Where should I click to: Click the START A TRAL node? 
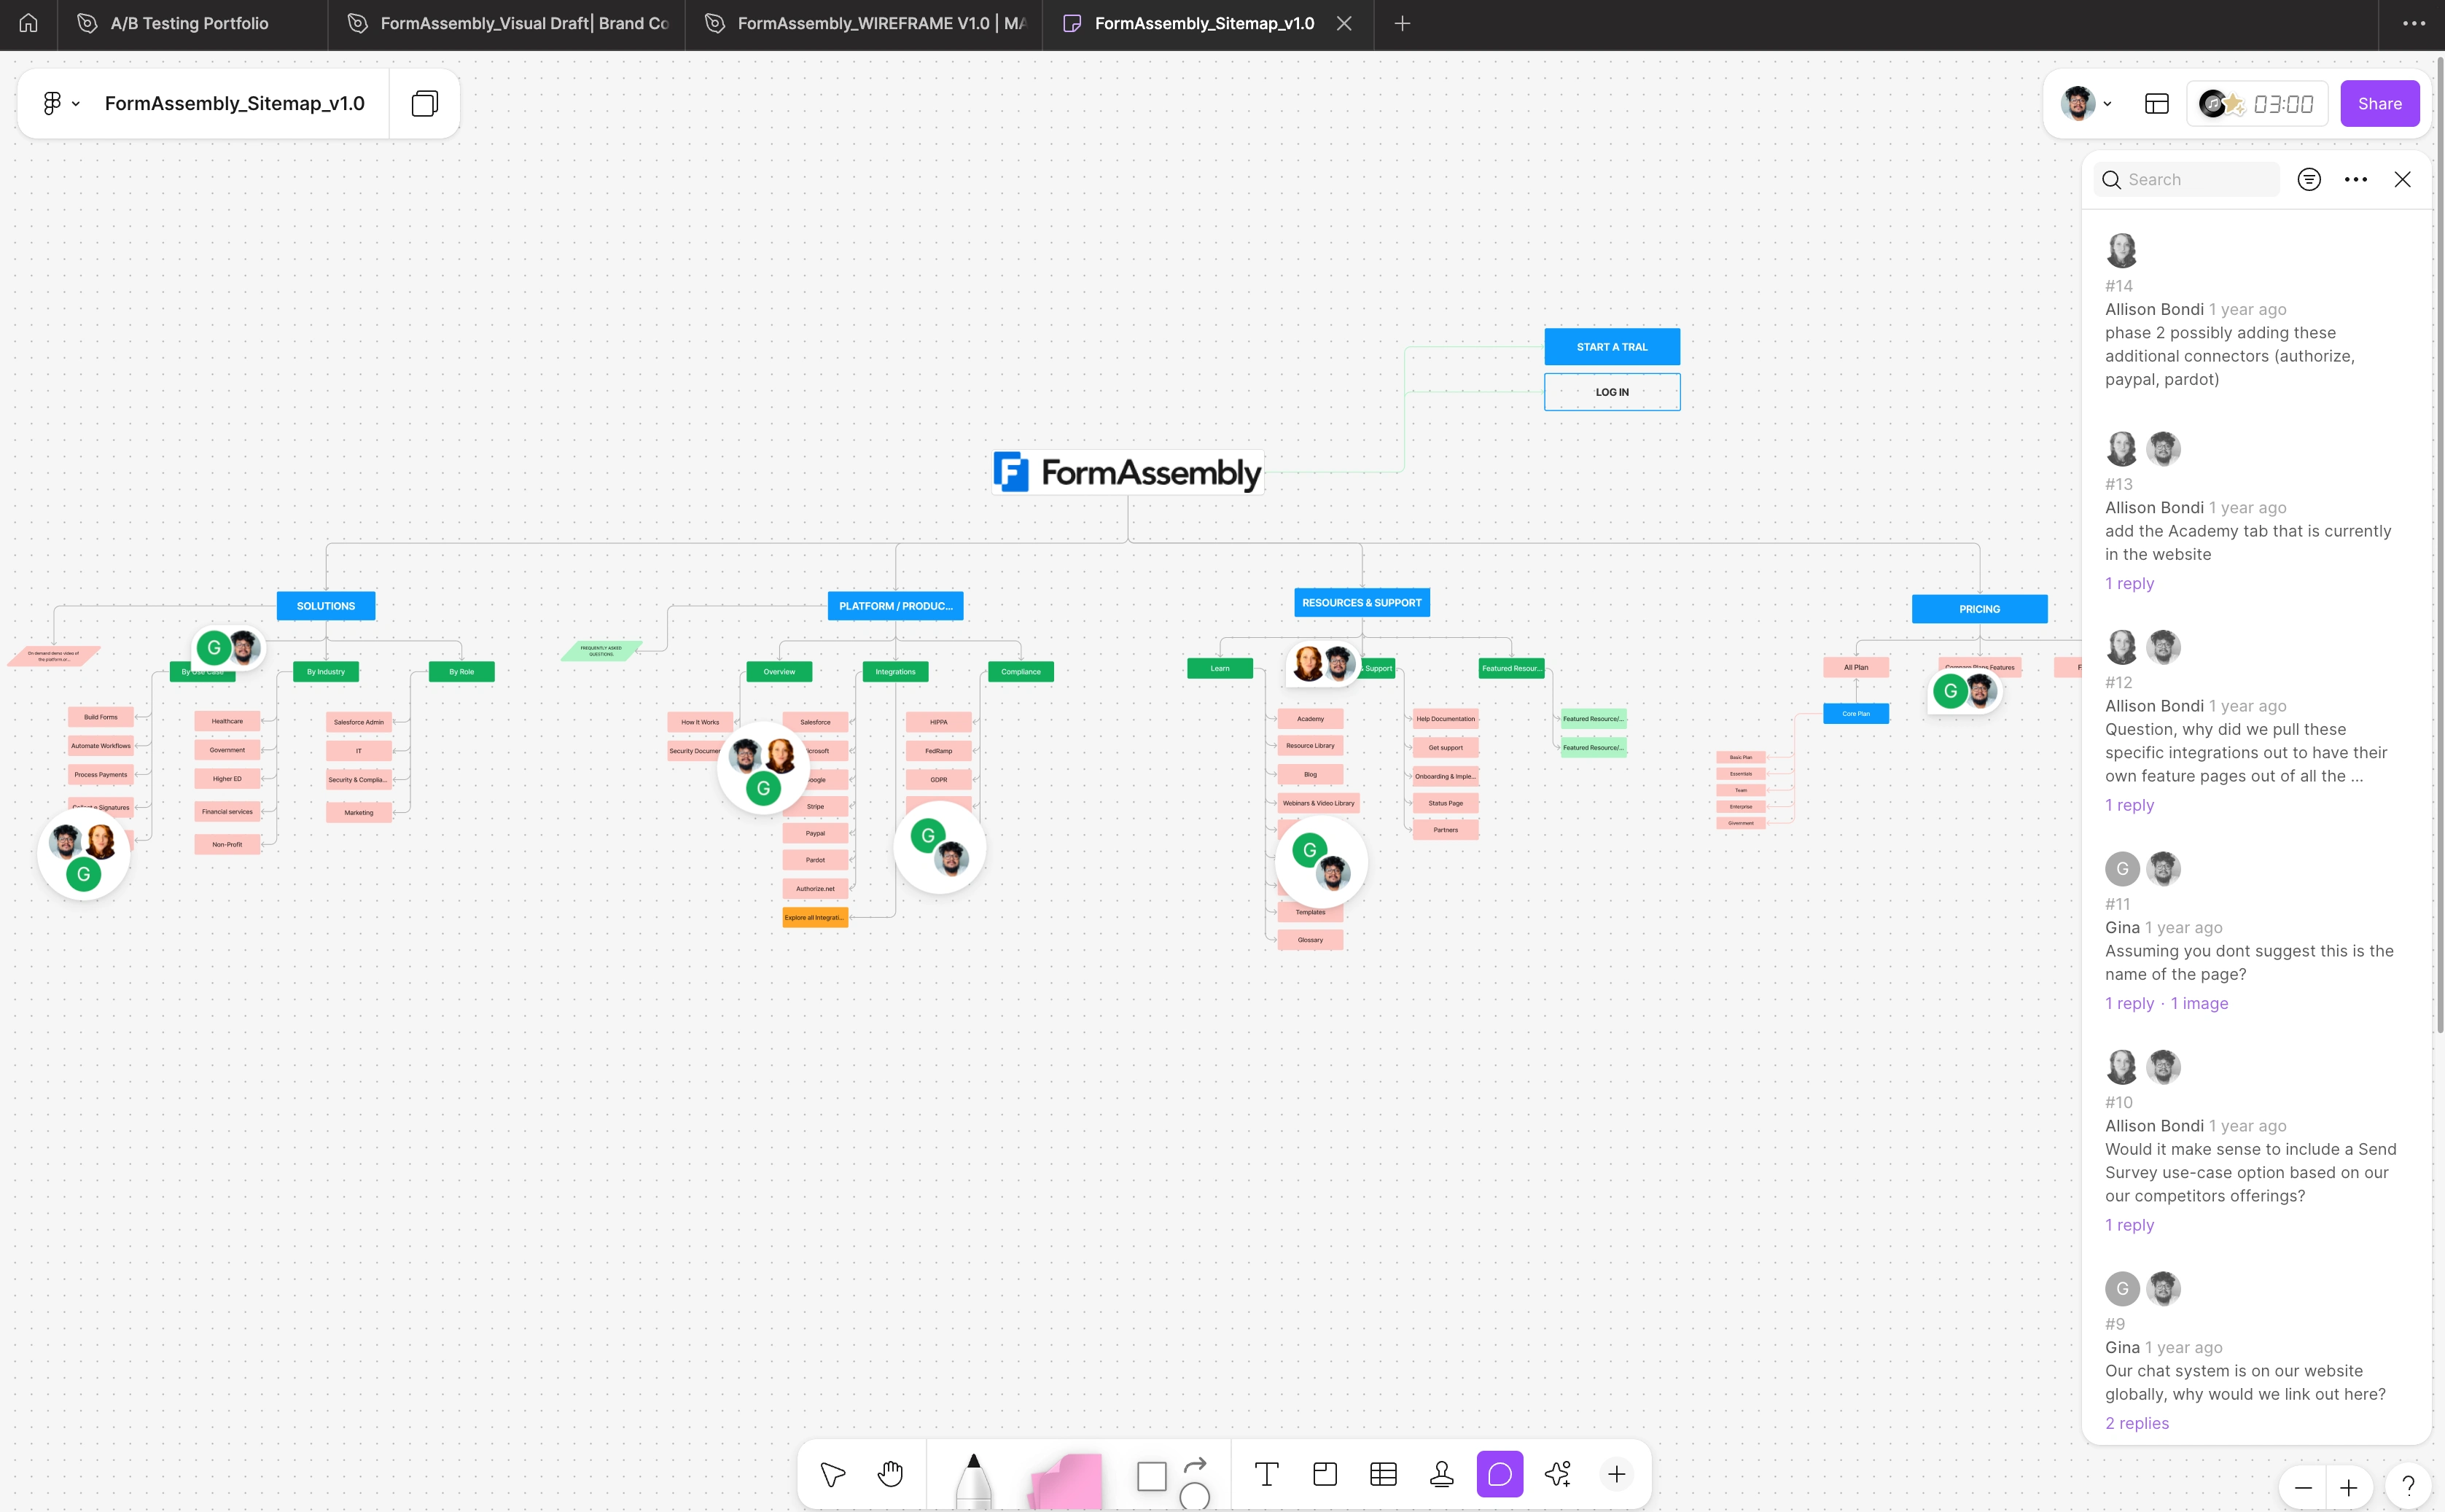[x=1611, y=347]
